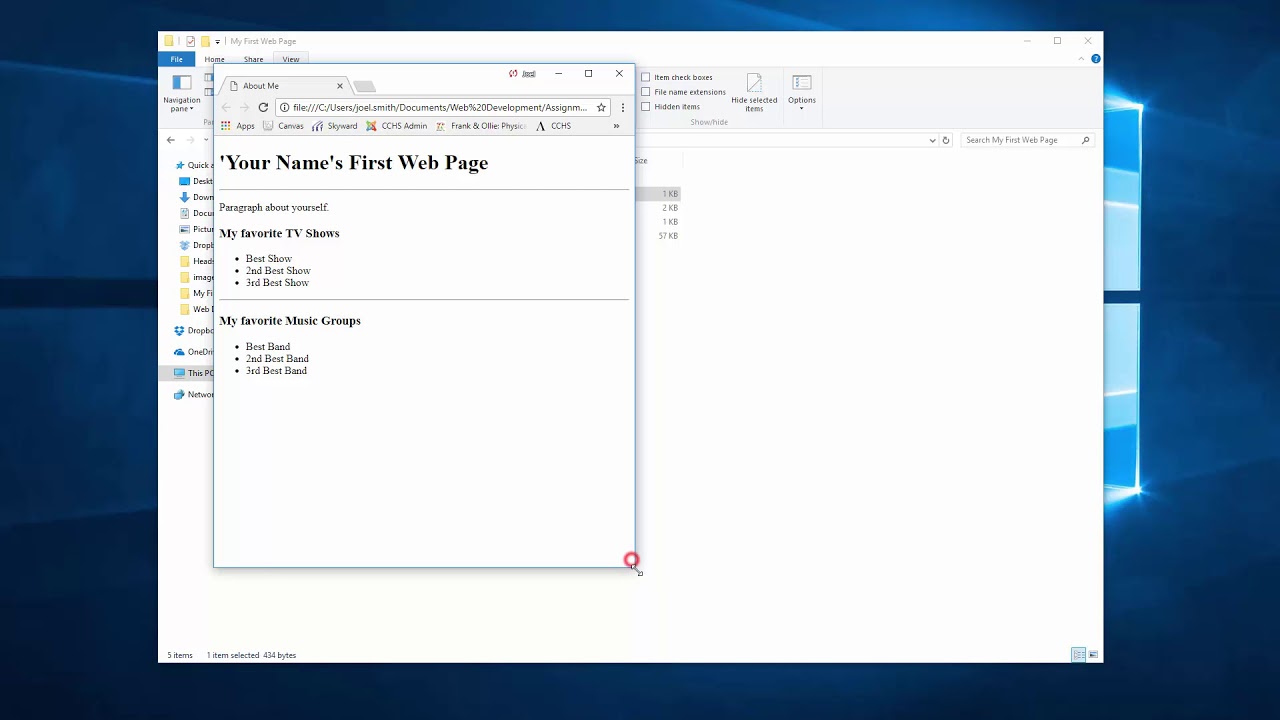Open the Navigation pane dropdown
Image resolution: width=1280 pixels, height=720 pixels.
coord(181,94)
